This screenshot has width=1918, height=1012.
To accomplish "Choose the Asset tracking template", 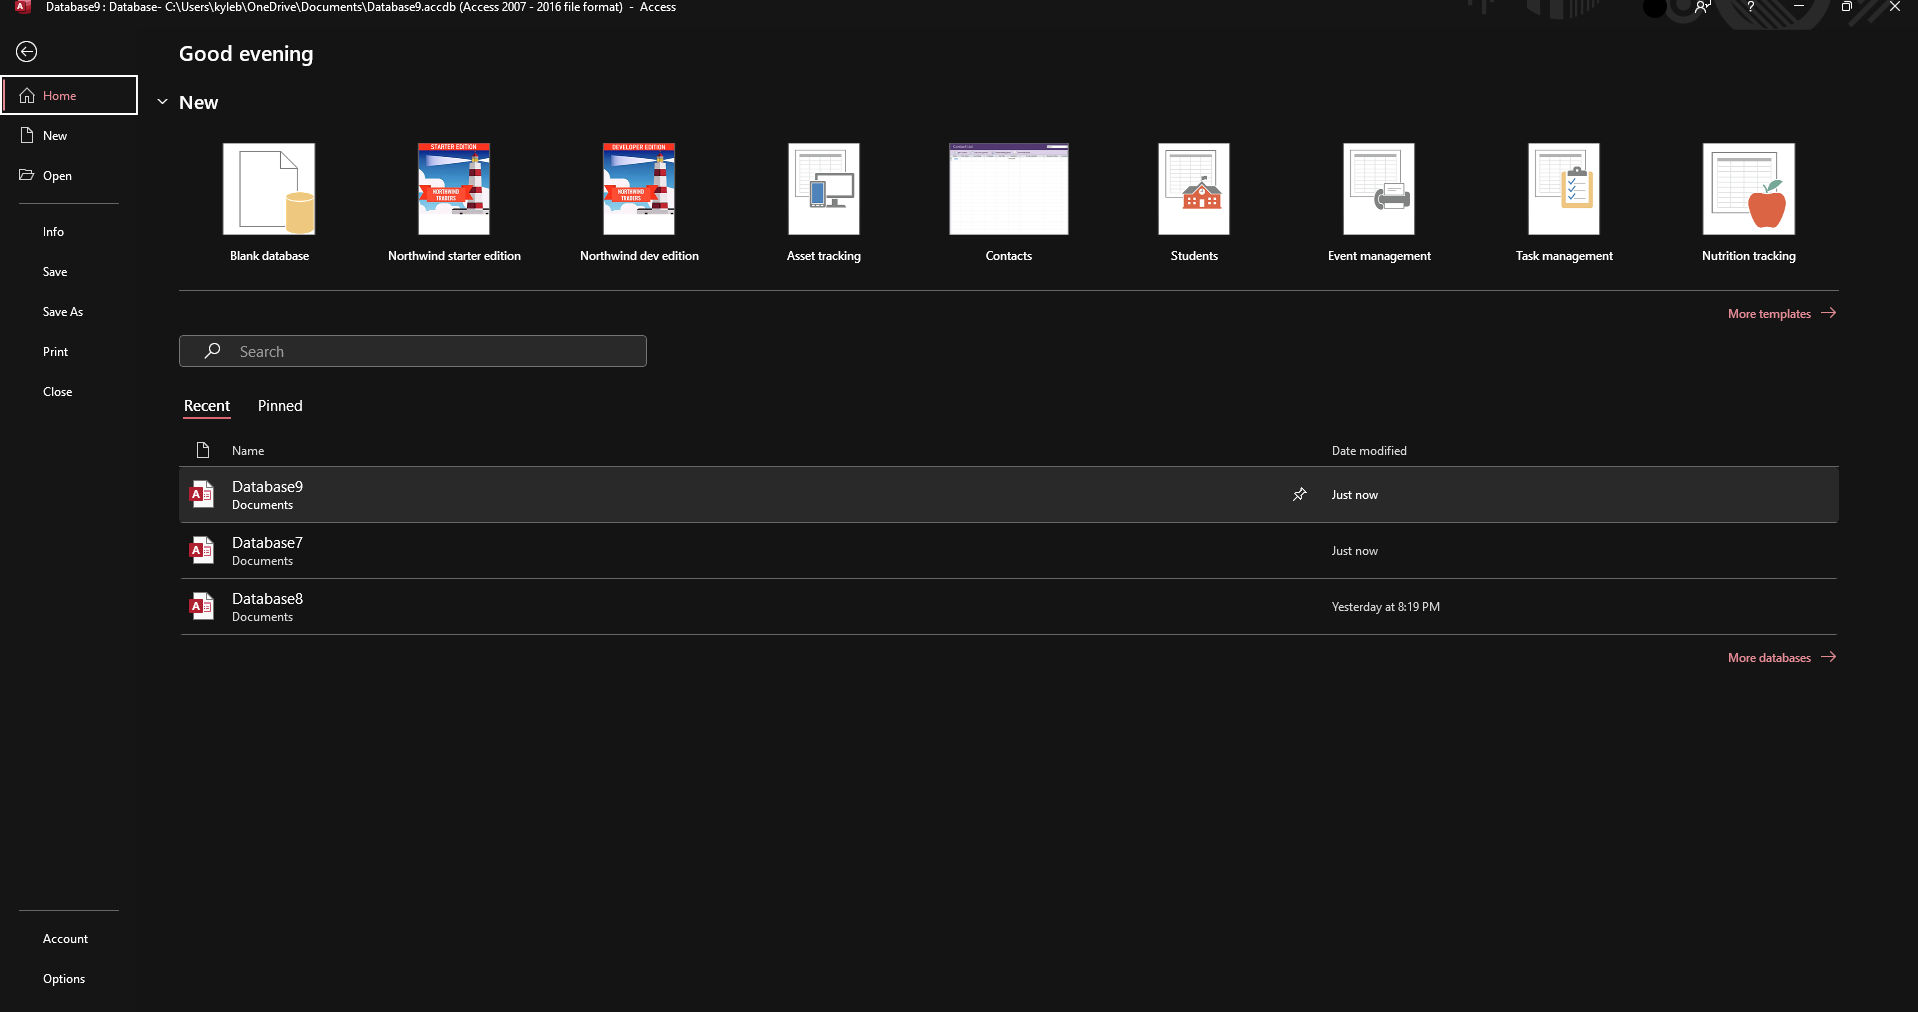I will [x=824, y=203].
